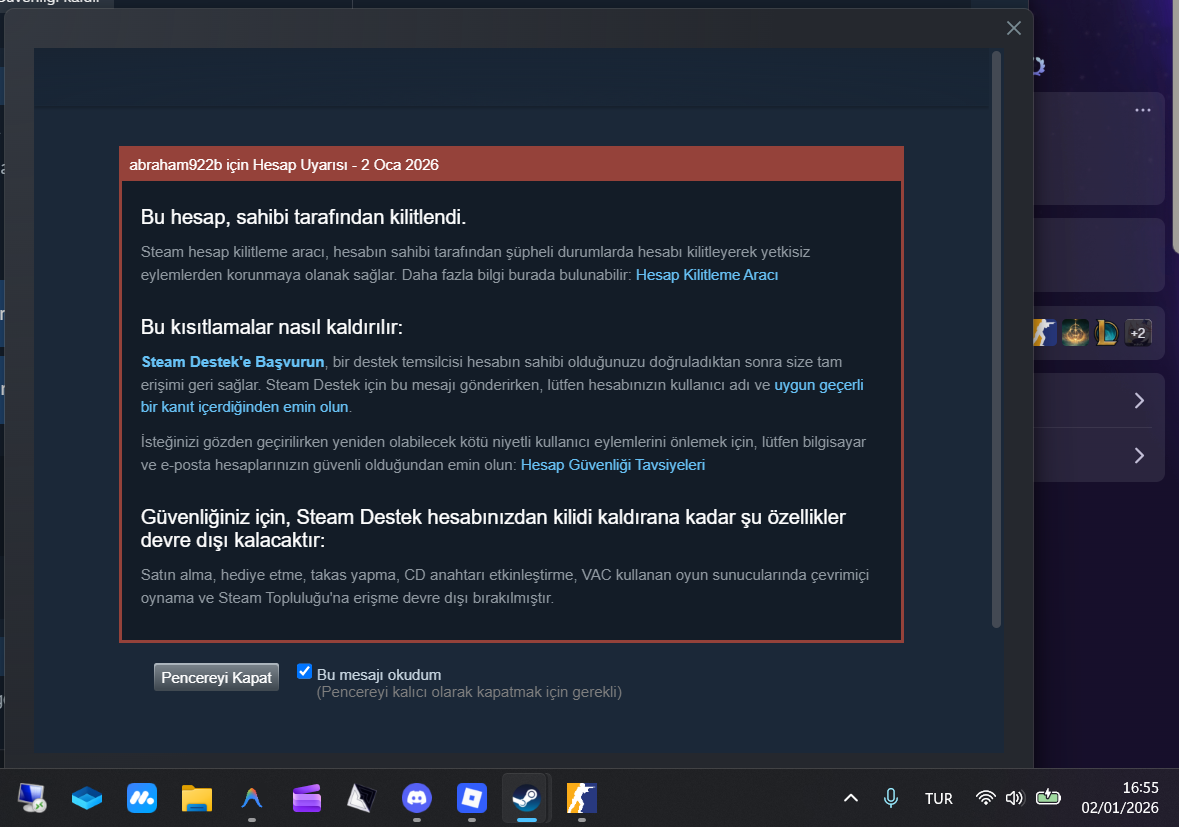Screen dimensions: 1179x827
Task: Open the blue cube app in taskbar
Action: pos(87,798)
